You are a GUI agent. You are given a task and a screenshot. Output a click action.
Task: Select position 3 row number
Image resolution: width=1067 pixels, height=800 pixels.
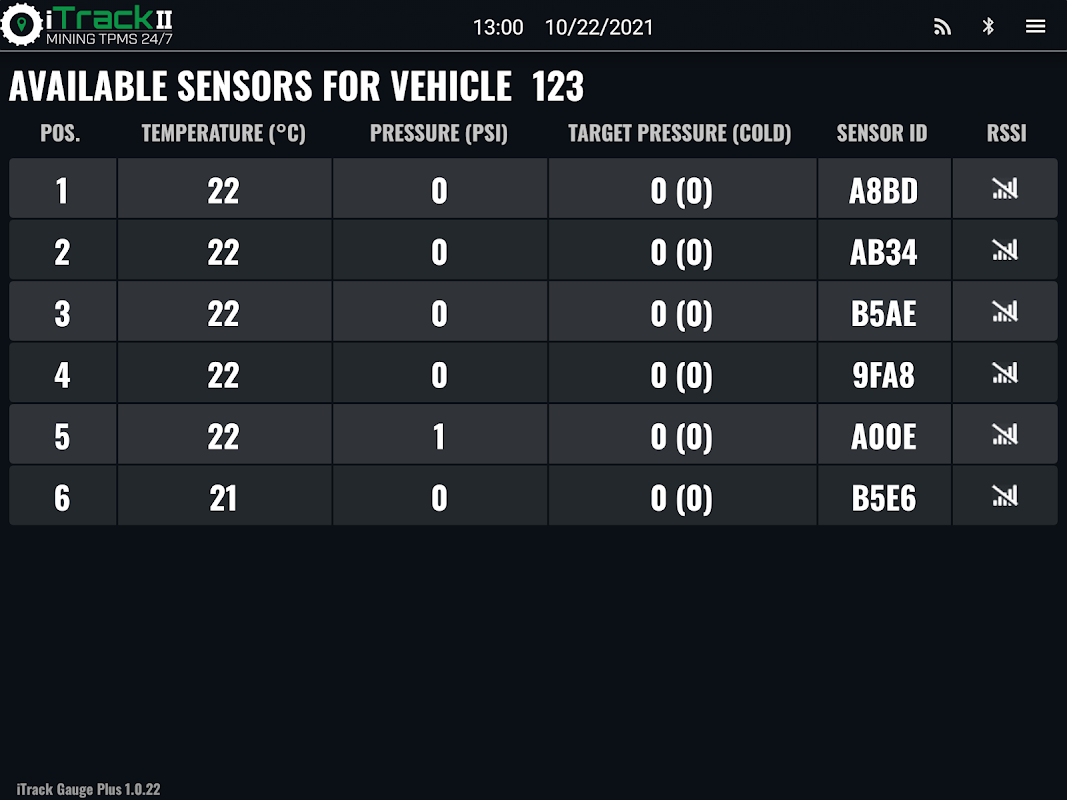tap(62, 313)
